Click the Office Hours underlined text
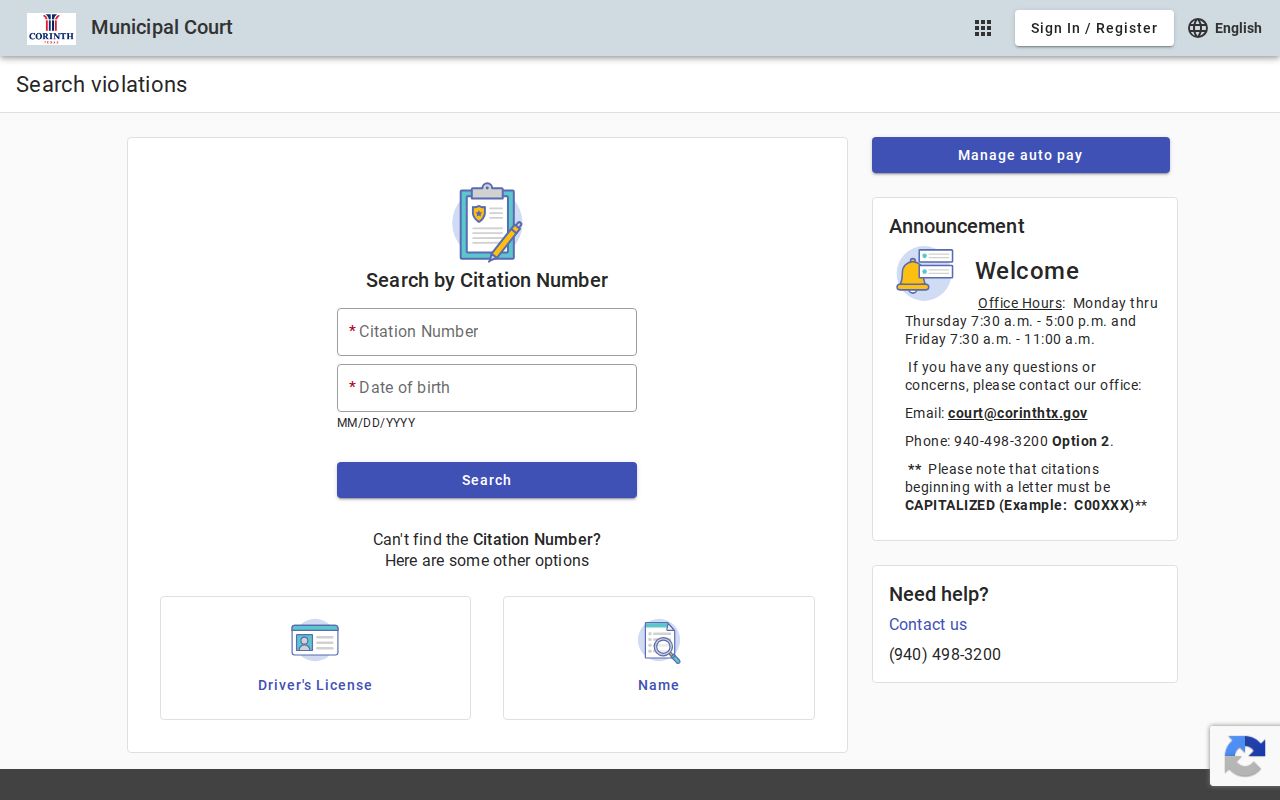The image size is (1280, 800). pyautogui.click(x=1020, y=303)
